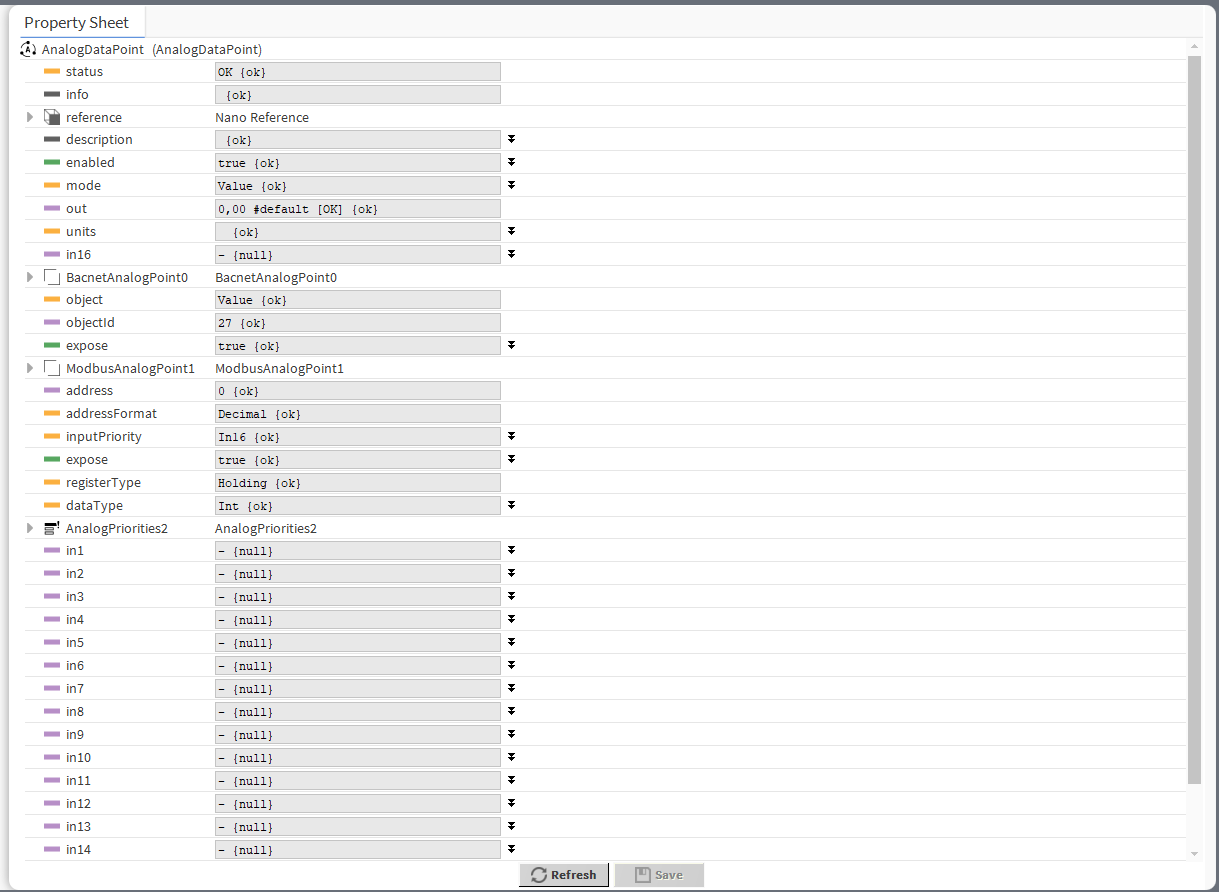Screen dimensions: 1219x892
Task: Expand the reference tree node
Action: coord(29,116)
